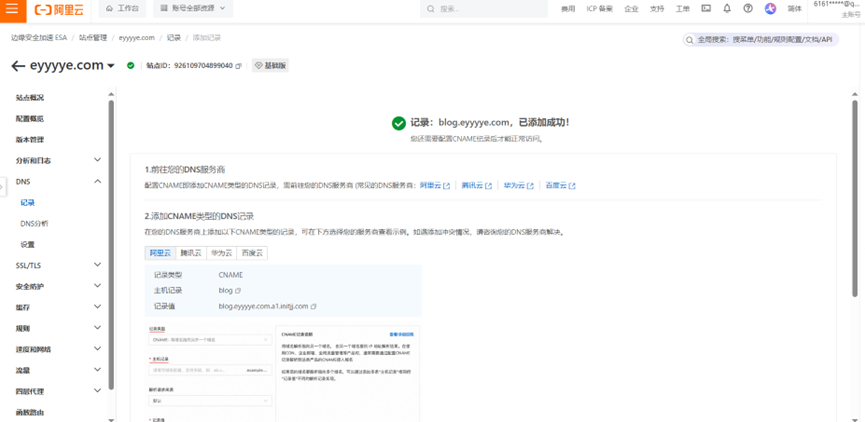865x422 pixels.
Task: Copy the site ID 926109704899040
Action: (x=238, y=66)
